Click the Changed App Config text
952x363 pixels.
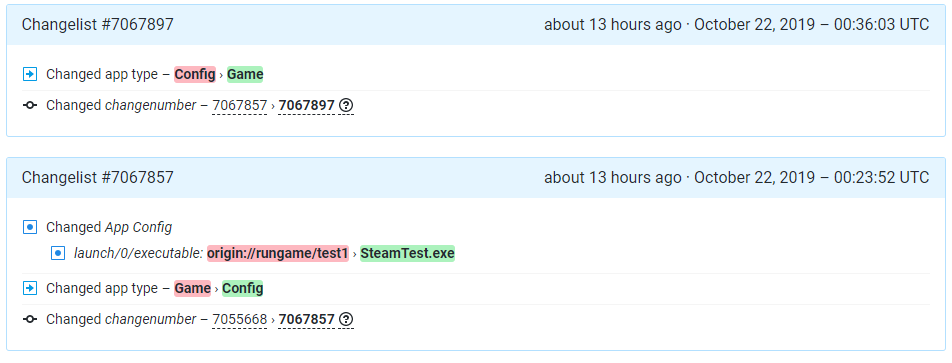tap(109, 228)
